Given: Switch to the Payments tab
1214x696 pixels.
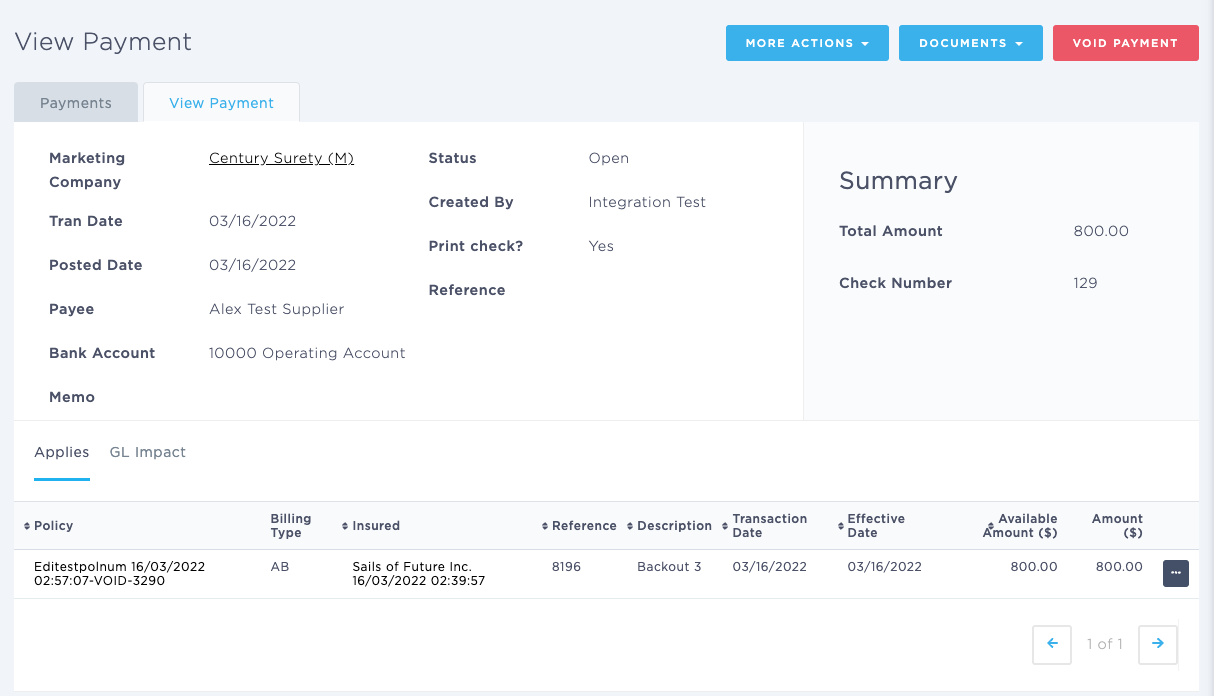Looking at the screenshot, I should tap(76, 103).
